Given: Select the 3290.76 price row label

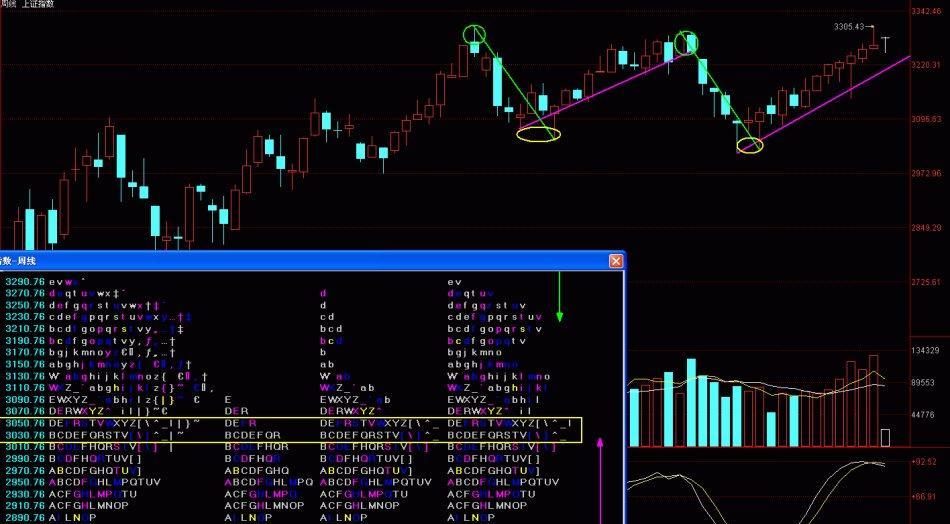Looking at the screenshot, I should point(25,282).
